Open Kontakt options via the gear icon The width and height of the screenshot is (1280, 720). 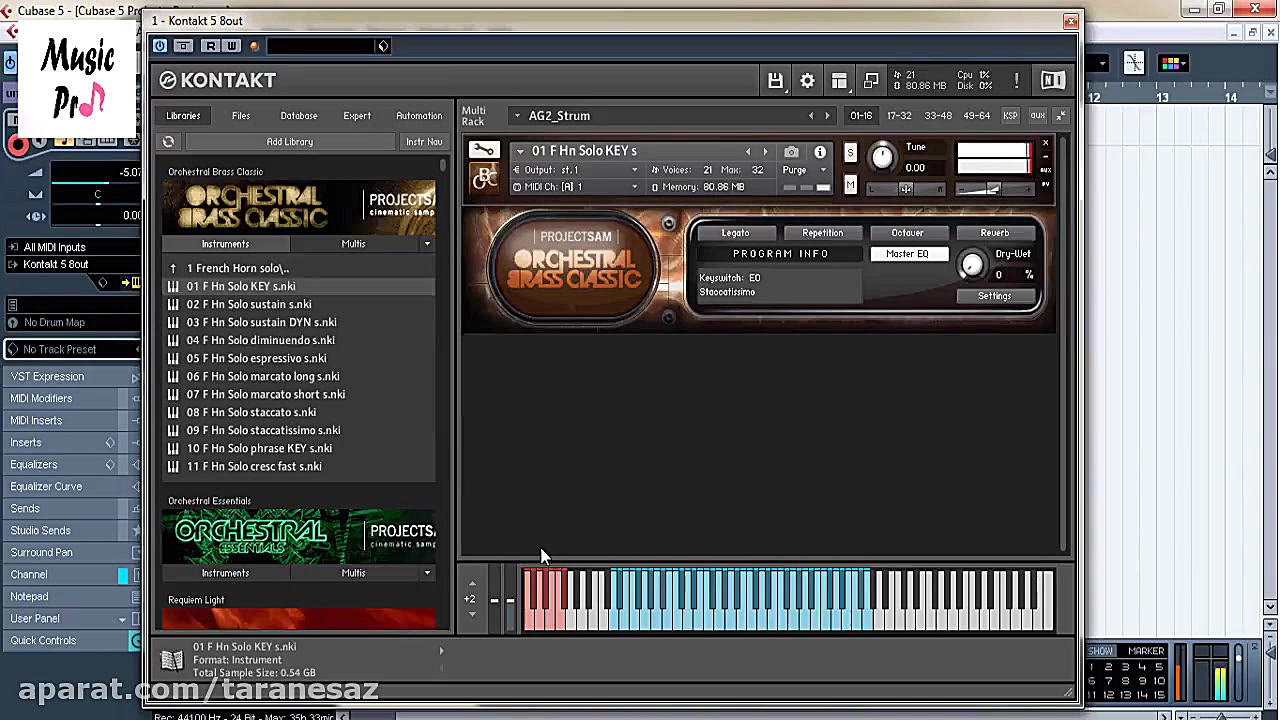point(807,81)
